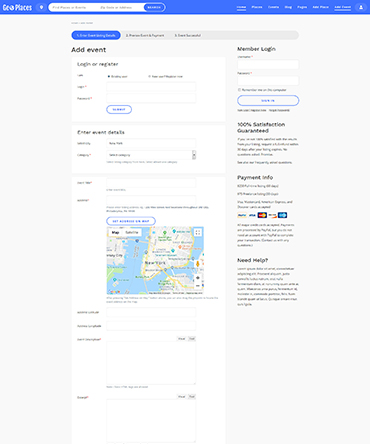The image size is (370, 444).
Task: Click the Sign In button
Action: tap(268, 100)
